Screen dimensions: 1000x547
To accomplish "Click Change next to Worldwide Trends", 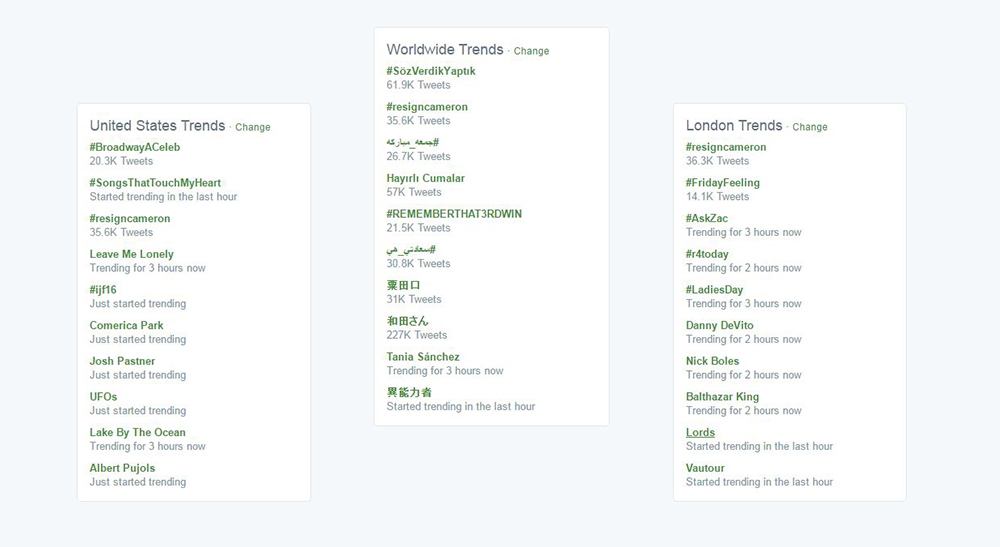I will tap(531, 51).
